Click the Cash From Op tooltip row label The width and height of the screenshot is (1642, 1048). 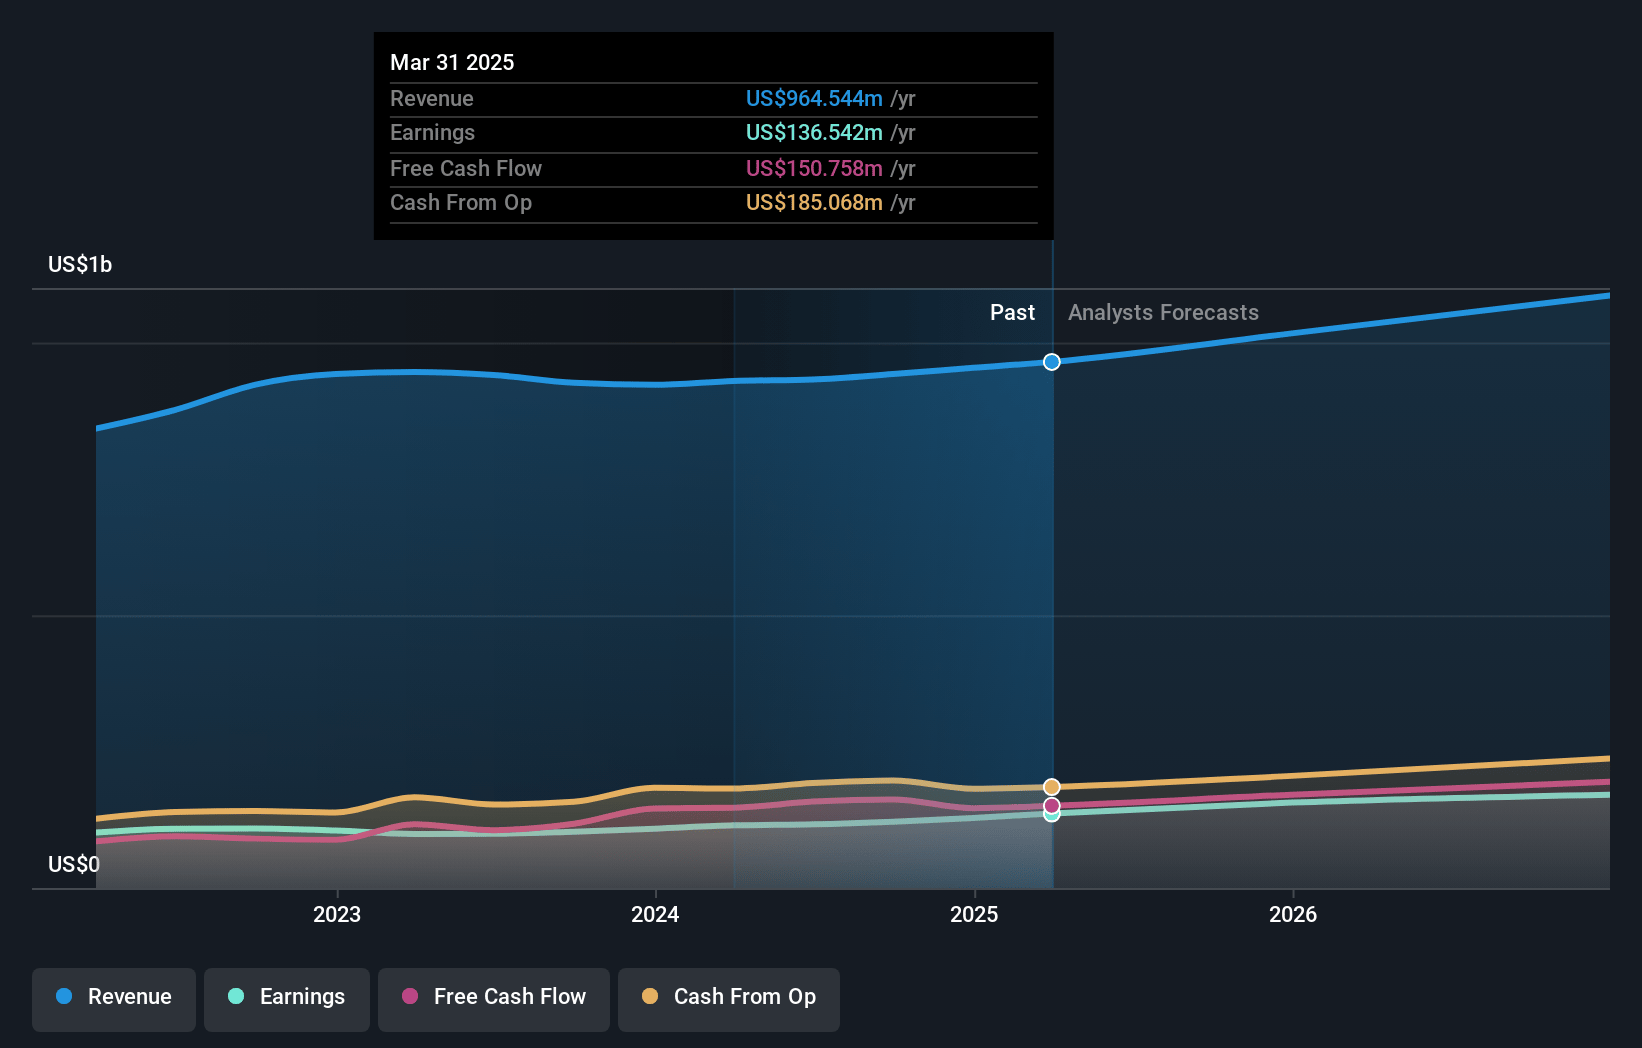(x=461, y=202)
